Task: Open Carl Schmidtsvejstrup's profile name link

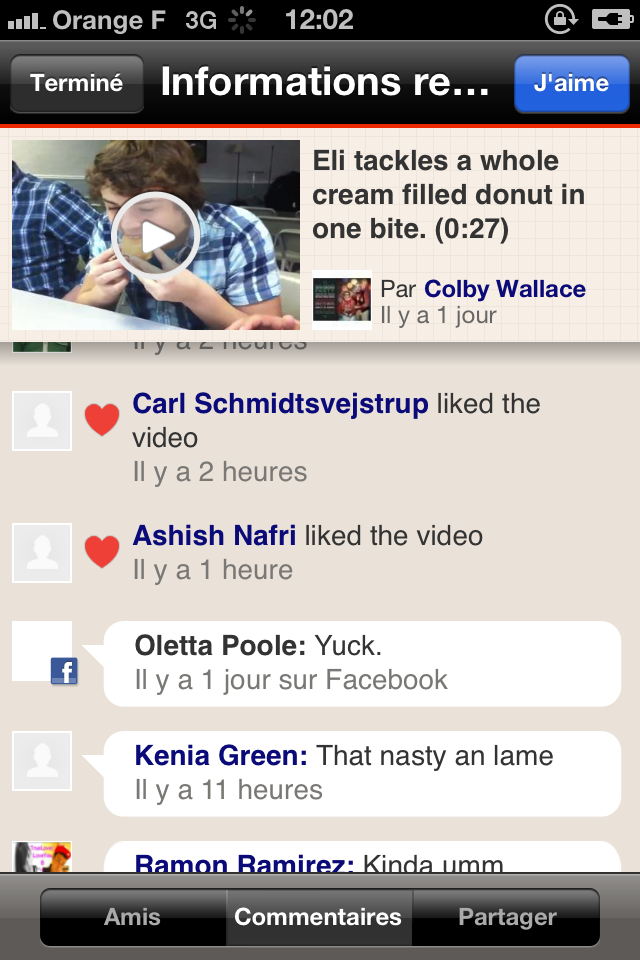Action: coord(280,404)
